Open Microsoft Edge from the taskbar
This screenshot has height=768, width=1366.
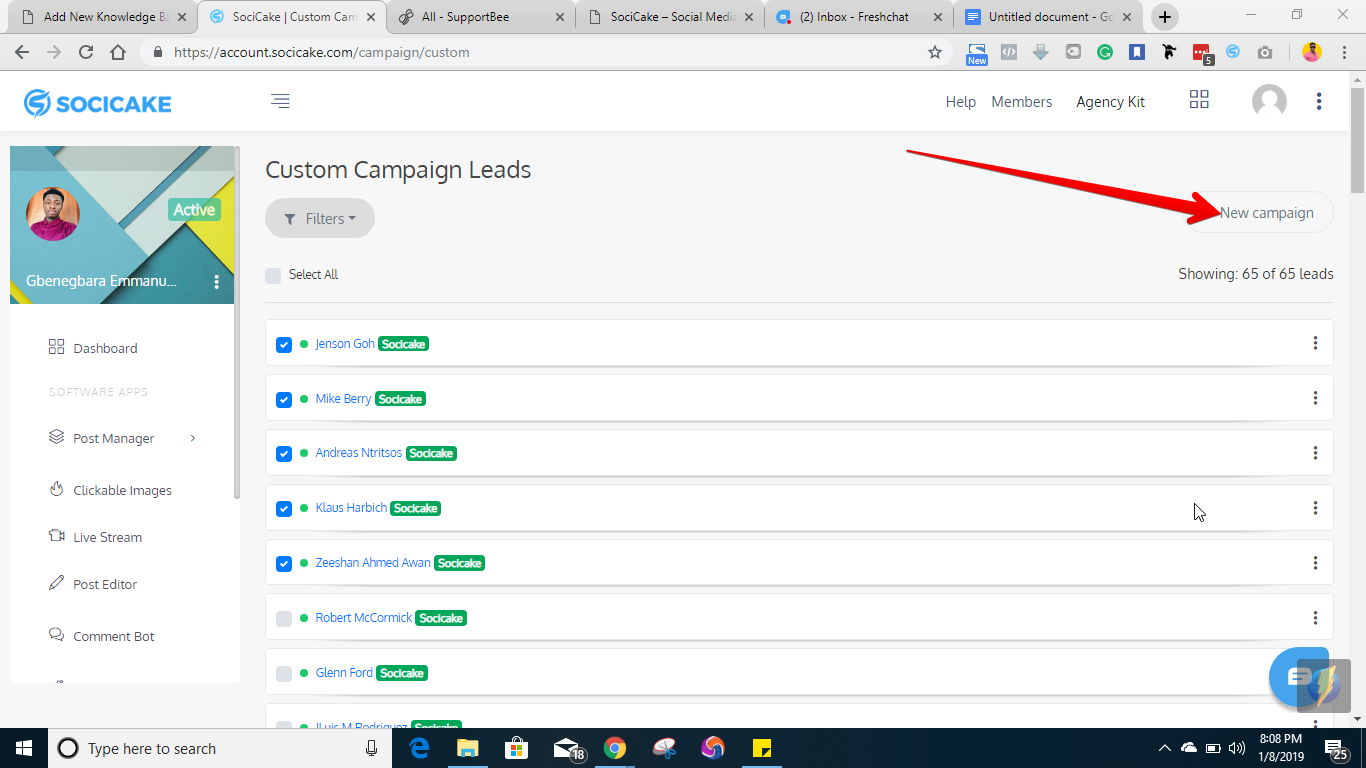(419, 748)
